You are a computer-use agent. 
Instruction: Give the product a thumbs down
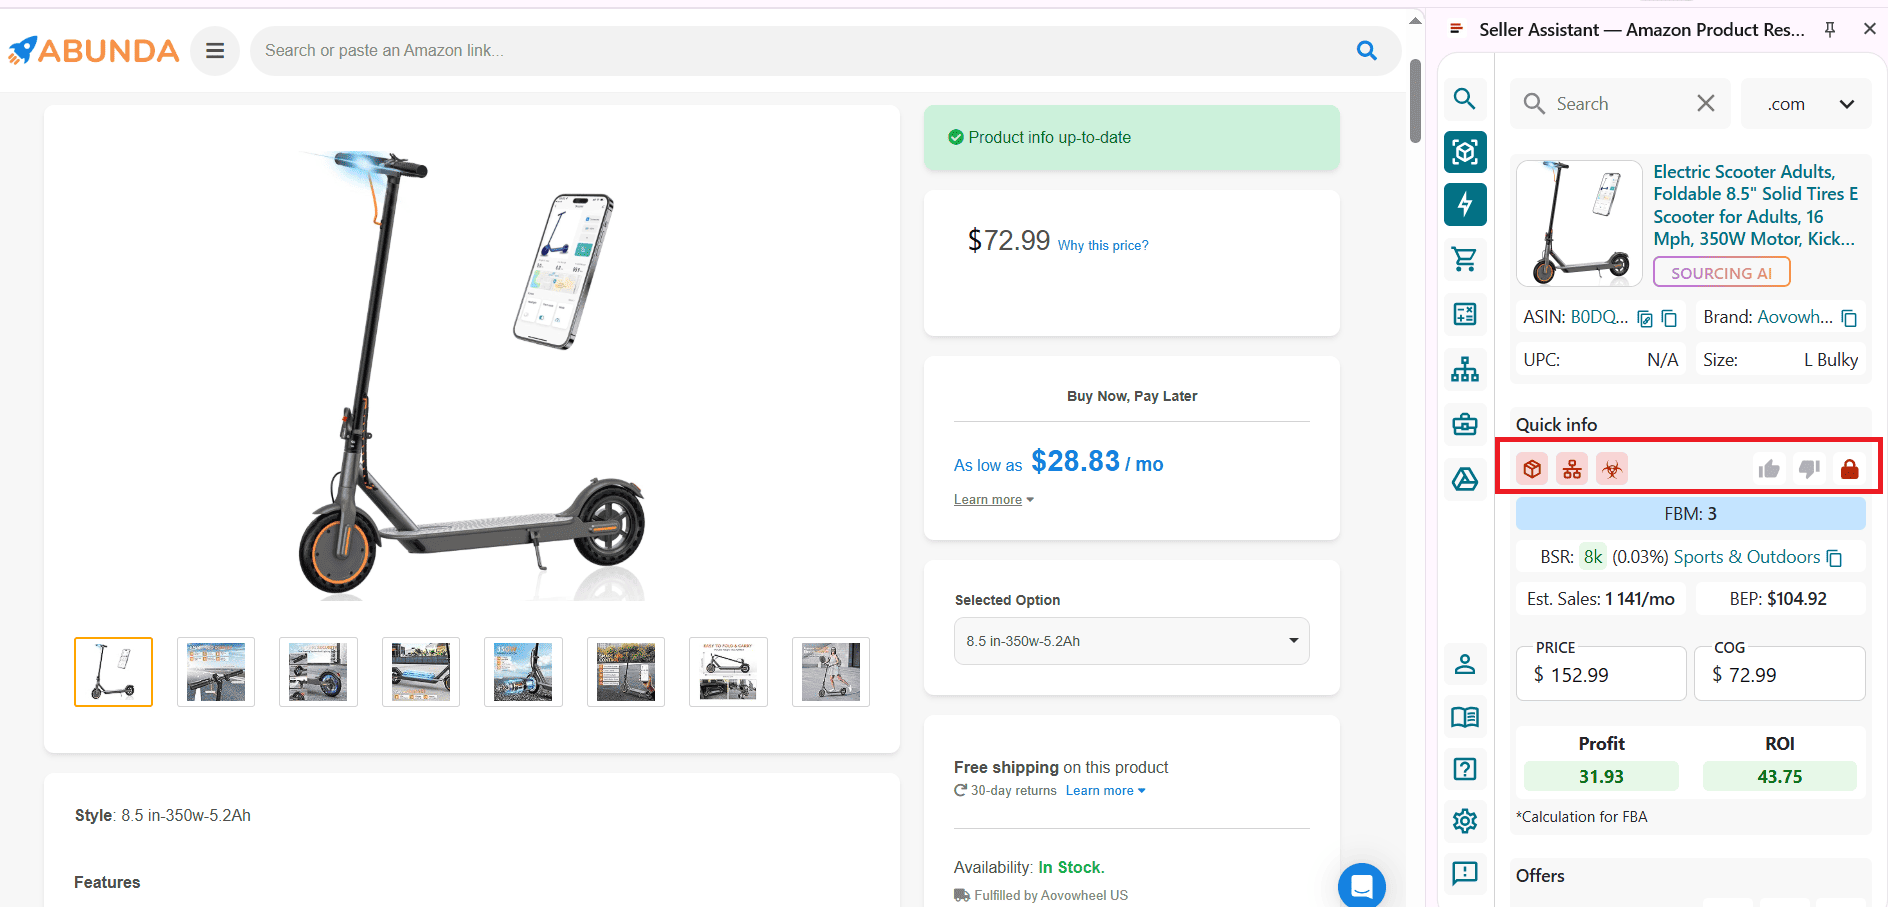[x=1808, y=468]
